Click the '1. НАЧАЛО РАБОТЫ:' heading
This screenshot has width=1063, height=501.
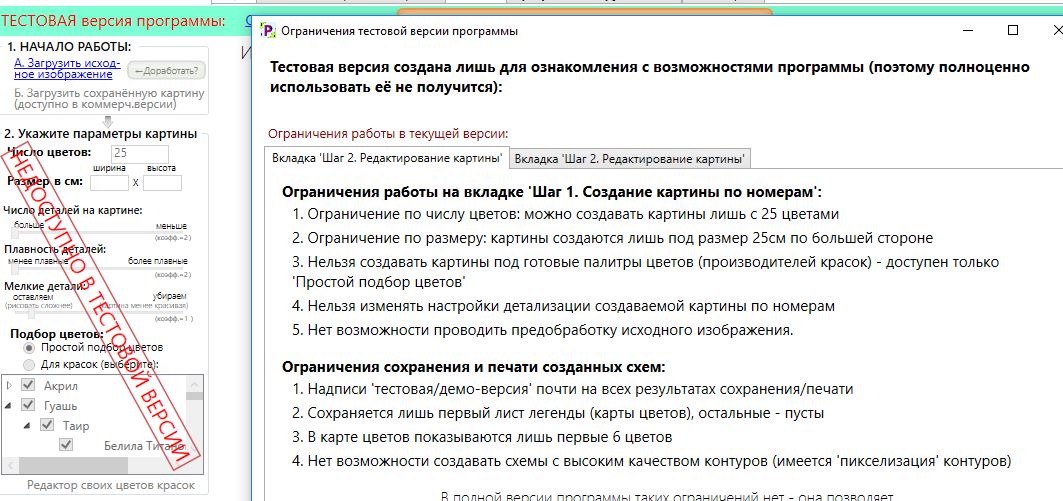(x=68, y=47)
